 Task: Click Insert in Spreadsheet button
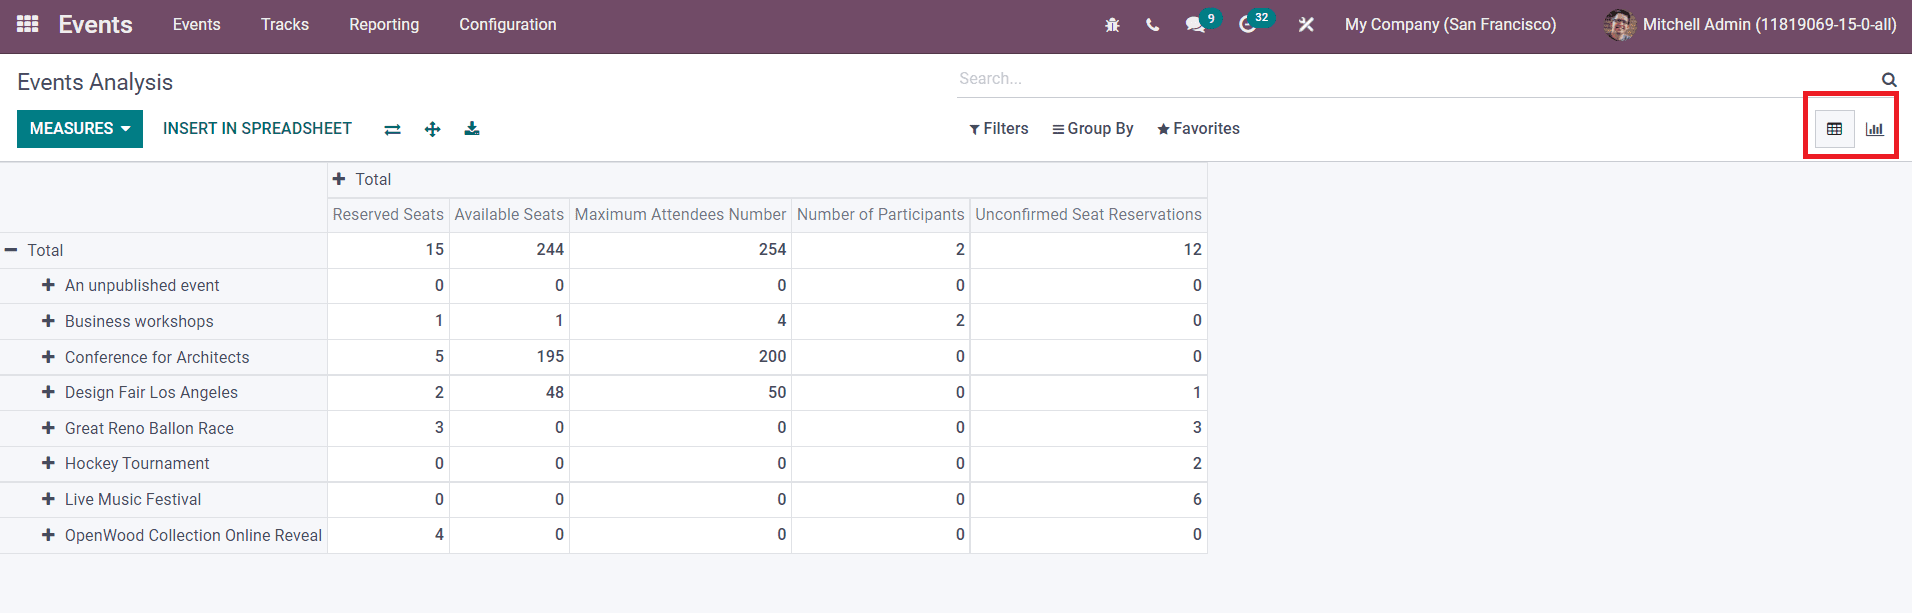point(257,129)
